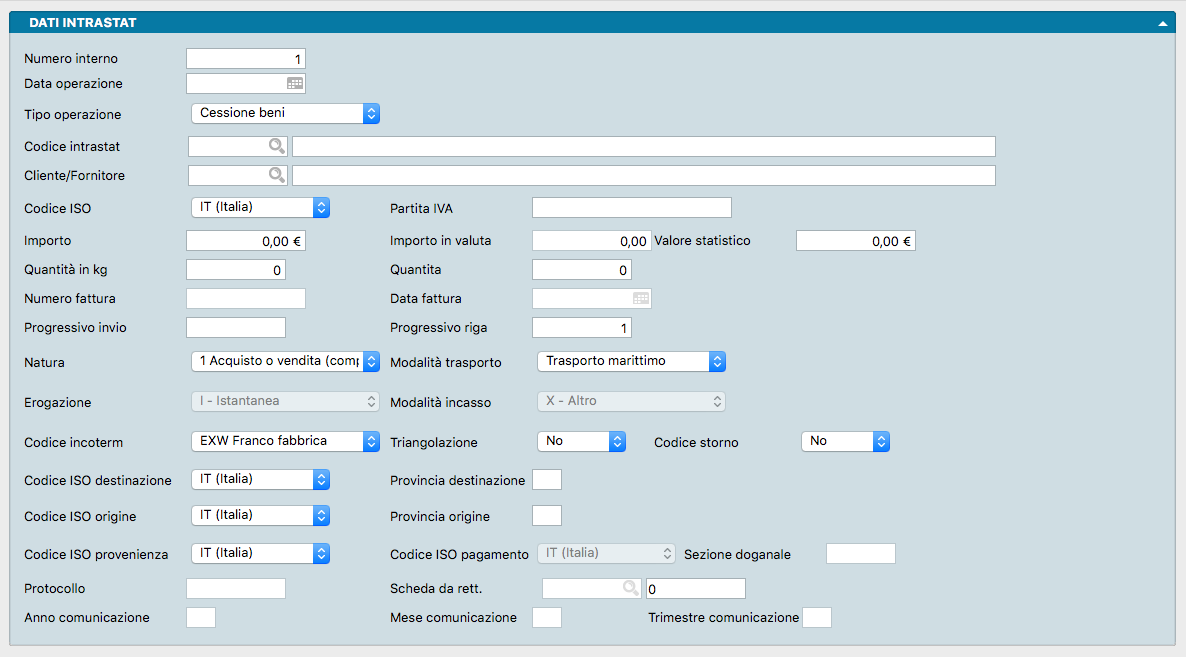
Task: Click the Numero fattura text field
Action: tap(245, 298)
